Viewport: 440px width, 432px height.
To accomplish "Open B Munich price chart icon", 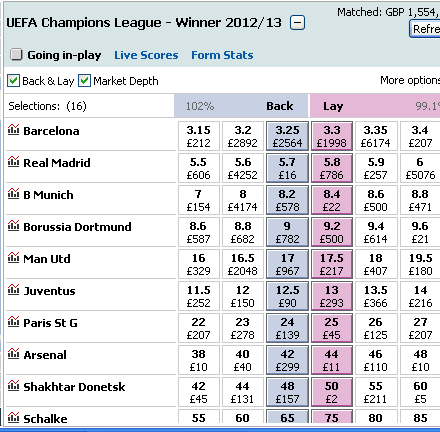I will [x=13, y=193].
